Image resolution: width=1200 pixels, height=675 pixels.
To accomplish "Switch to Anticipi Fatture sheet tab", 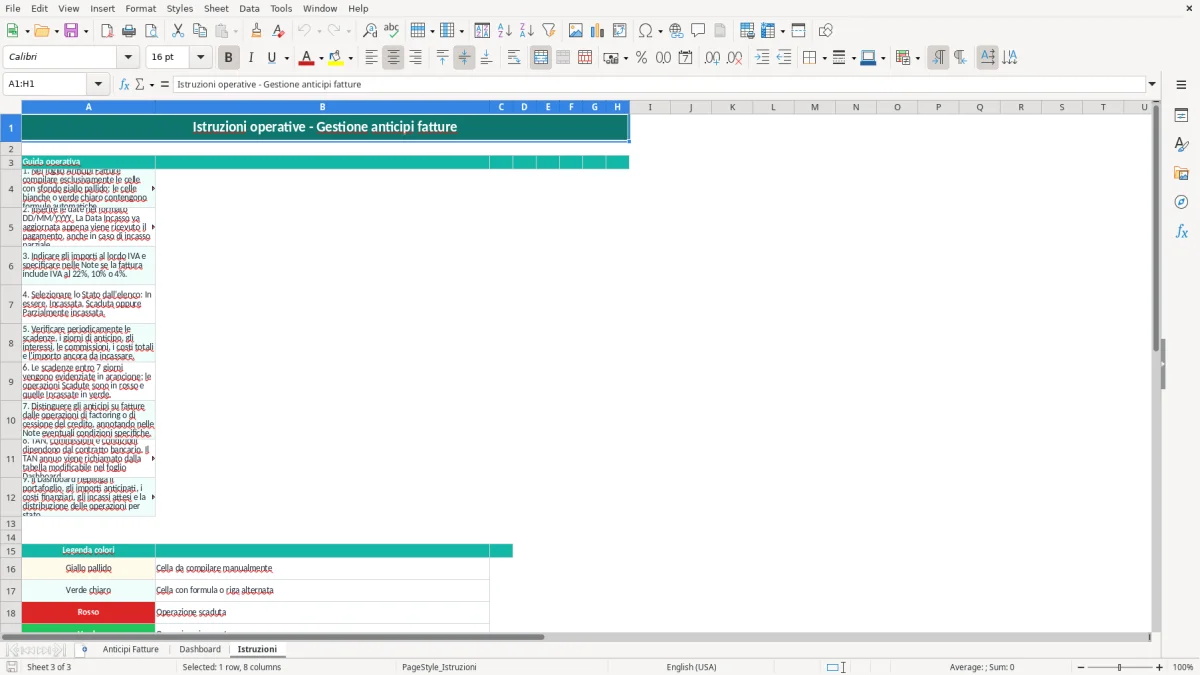I will pos(131,649).
